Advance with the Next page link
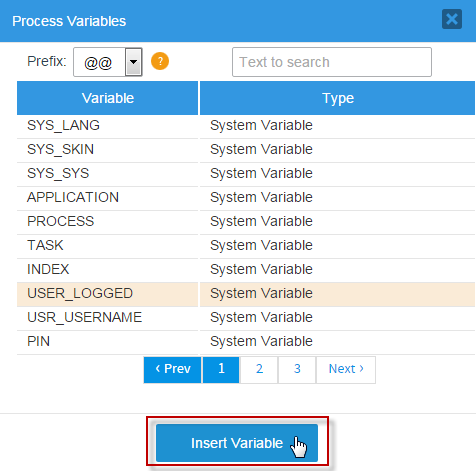The width and height of the screenshot is (476, 471). click(x=346, y=370)
